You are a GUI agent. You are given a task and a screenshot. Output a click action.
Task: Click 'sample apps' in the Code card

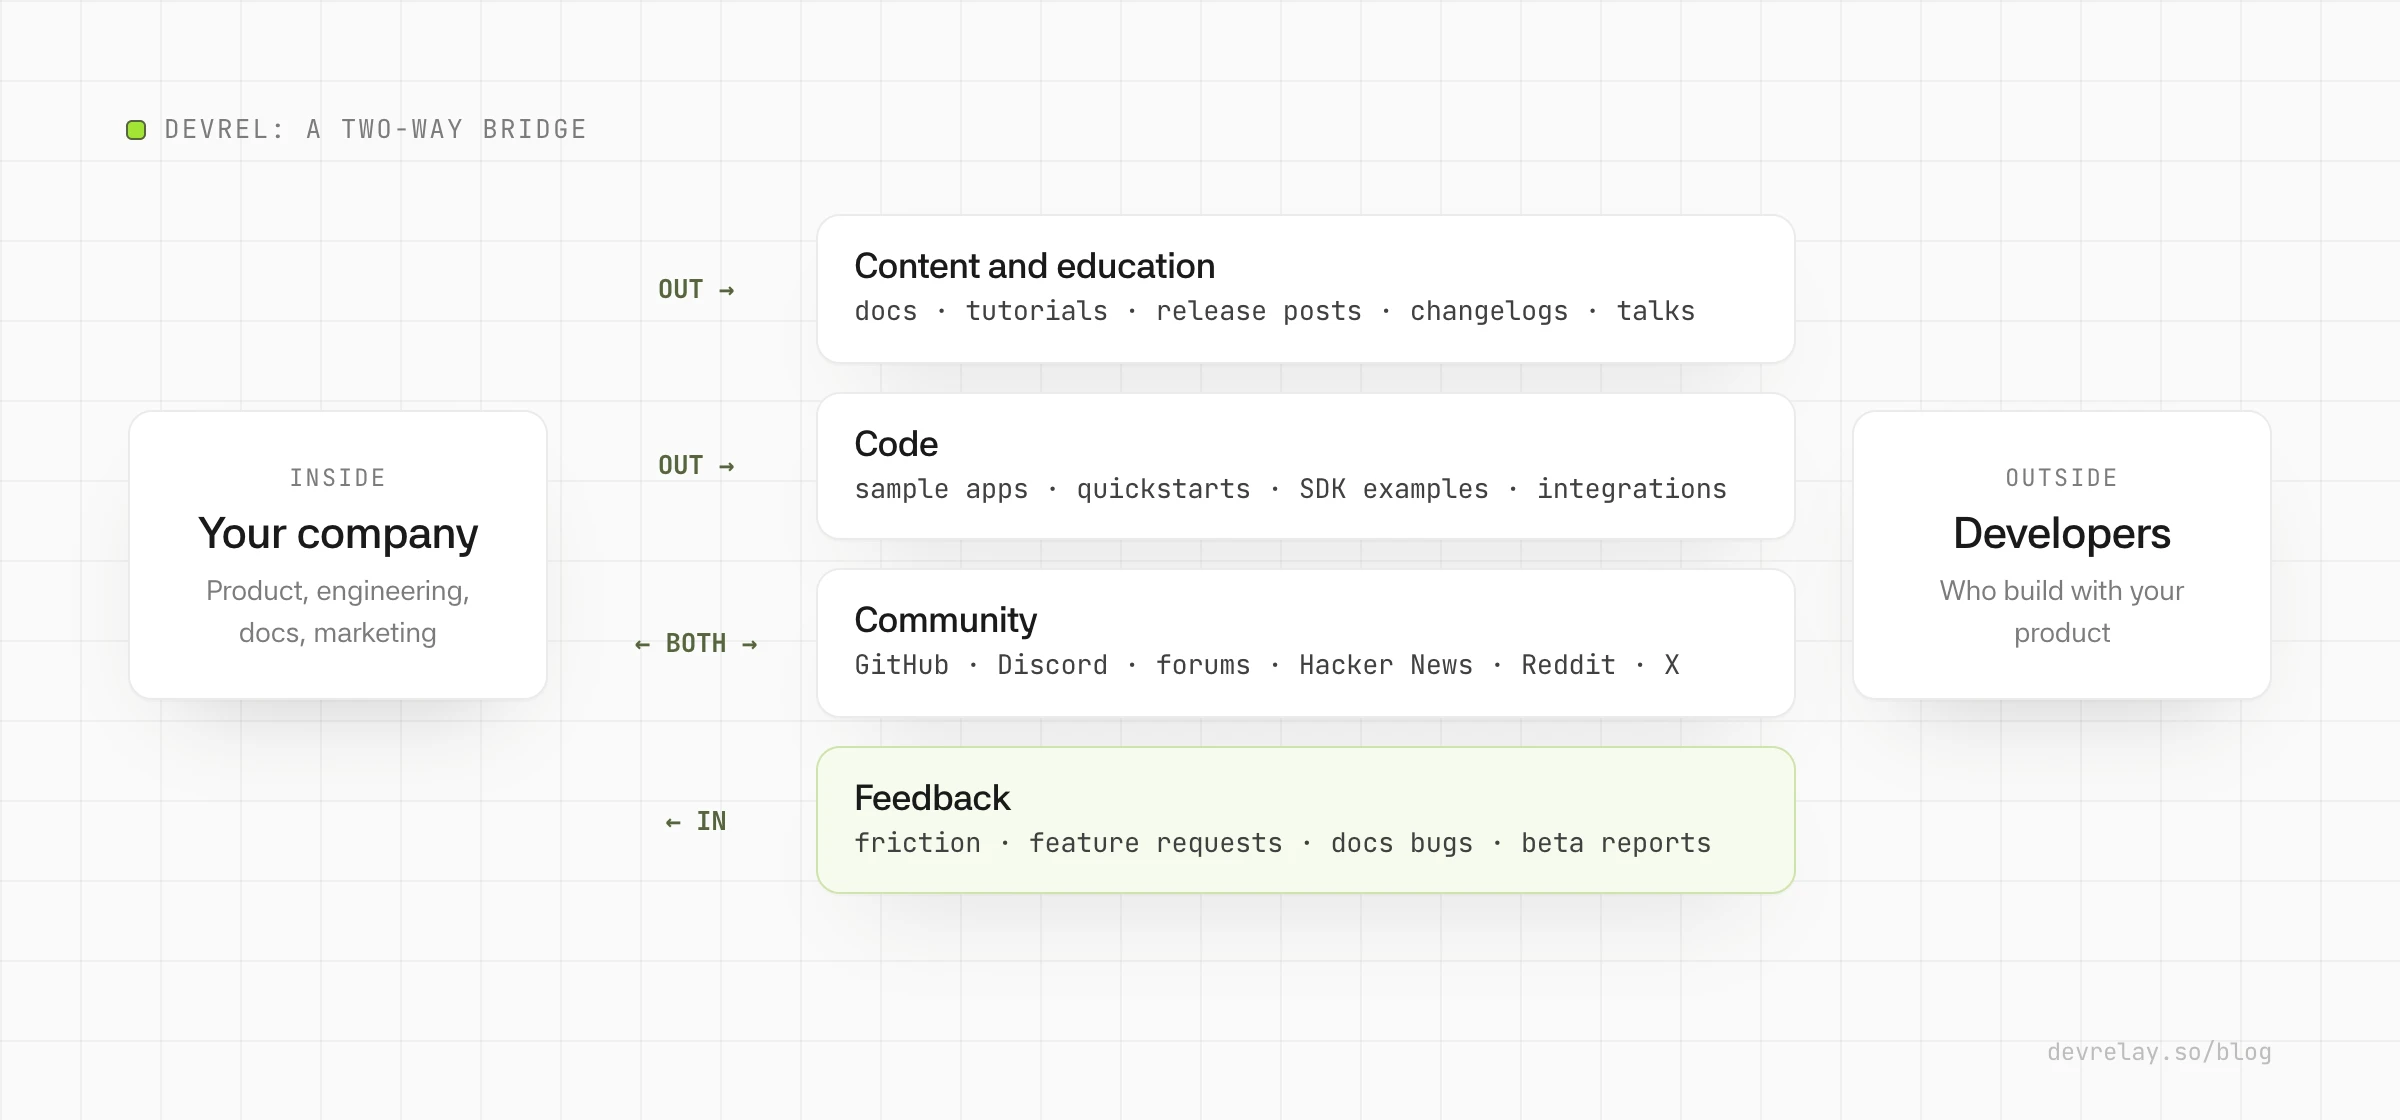(x=941, y=490)
